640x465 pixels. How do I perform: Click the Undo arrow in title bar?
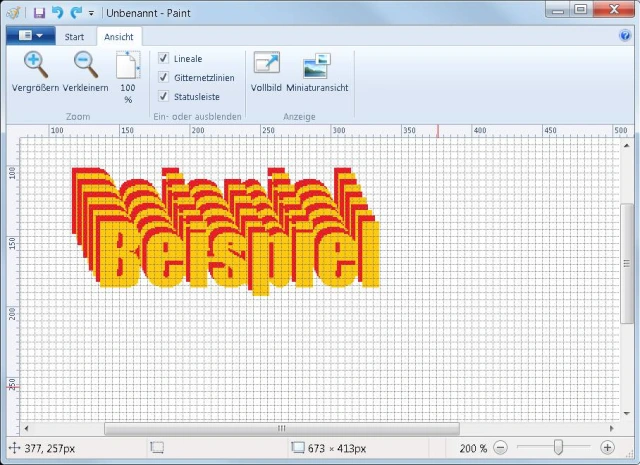click(x=57, y=13)
